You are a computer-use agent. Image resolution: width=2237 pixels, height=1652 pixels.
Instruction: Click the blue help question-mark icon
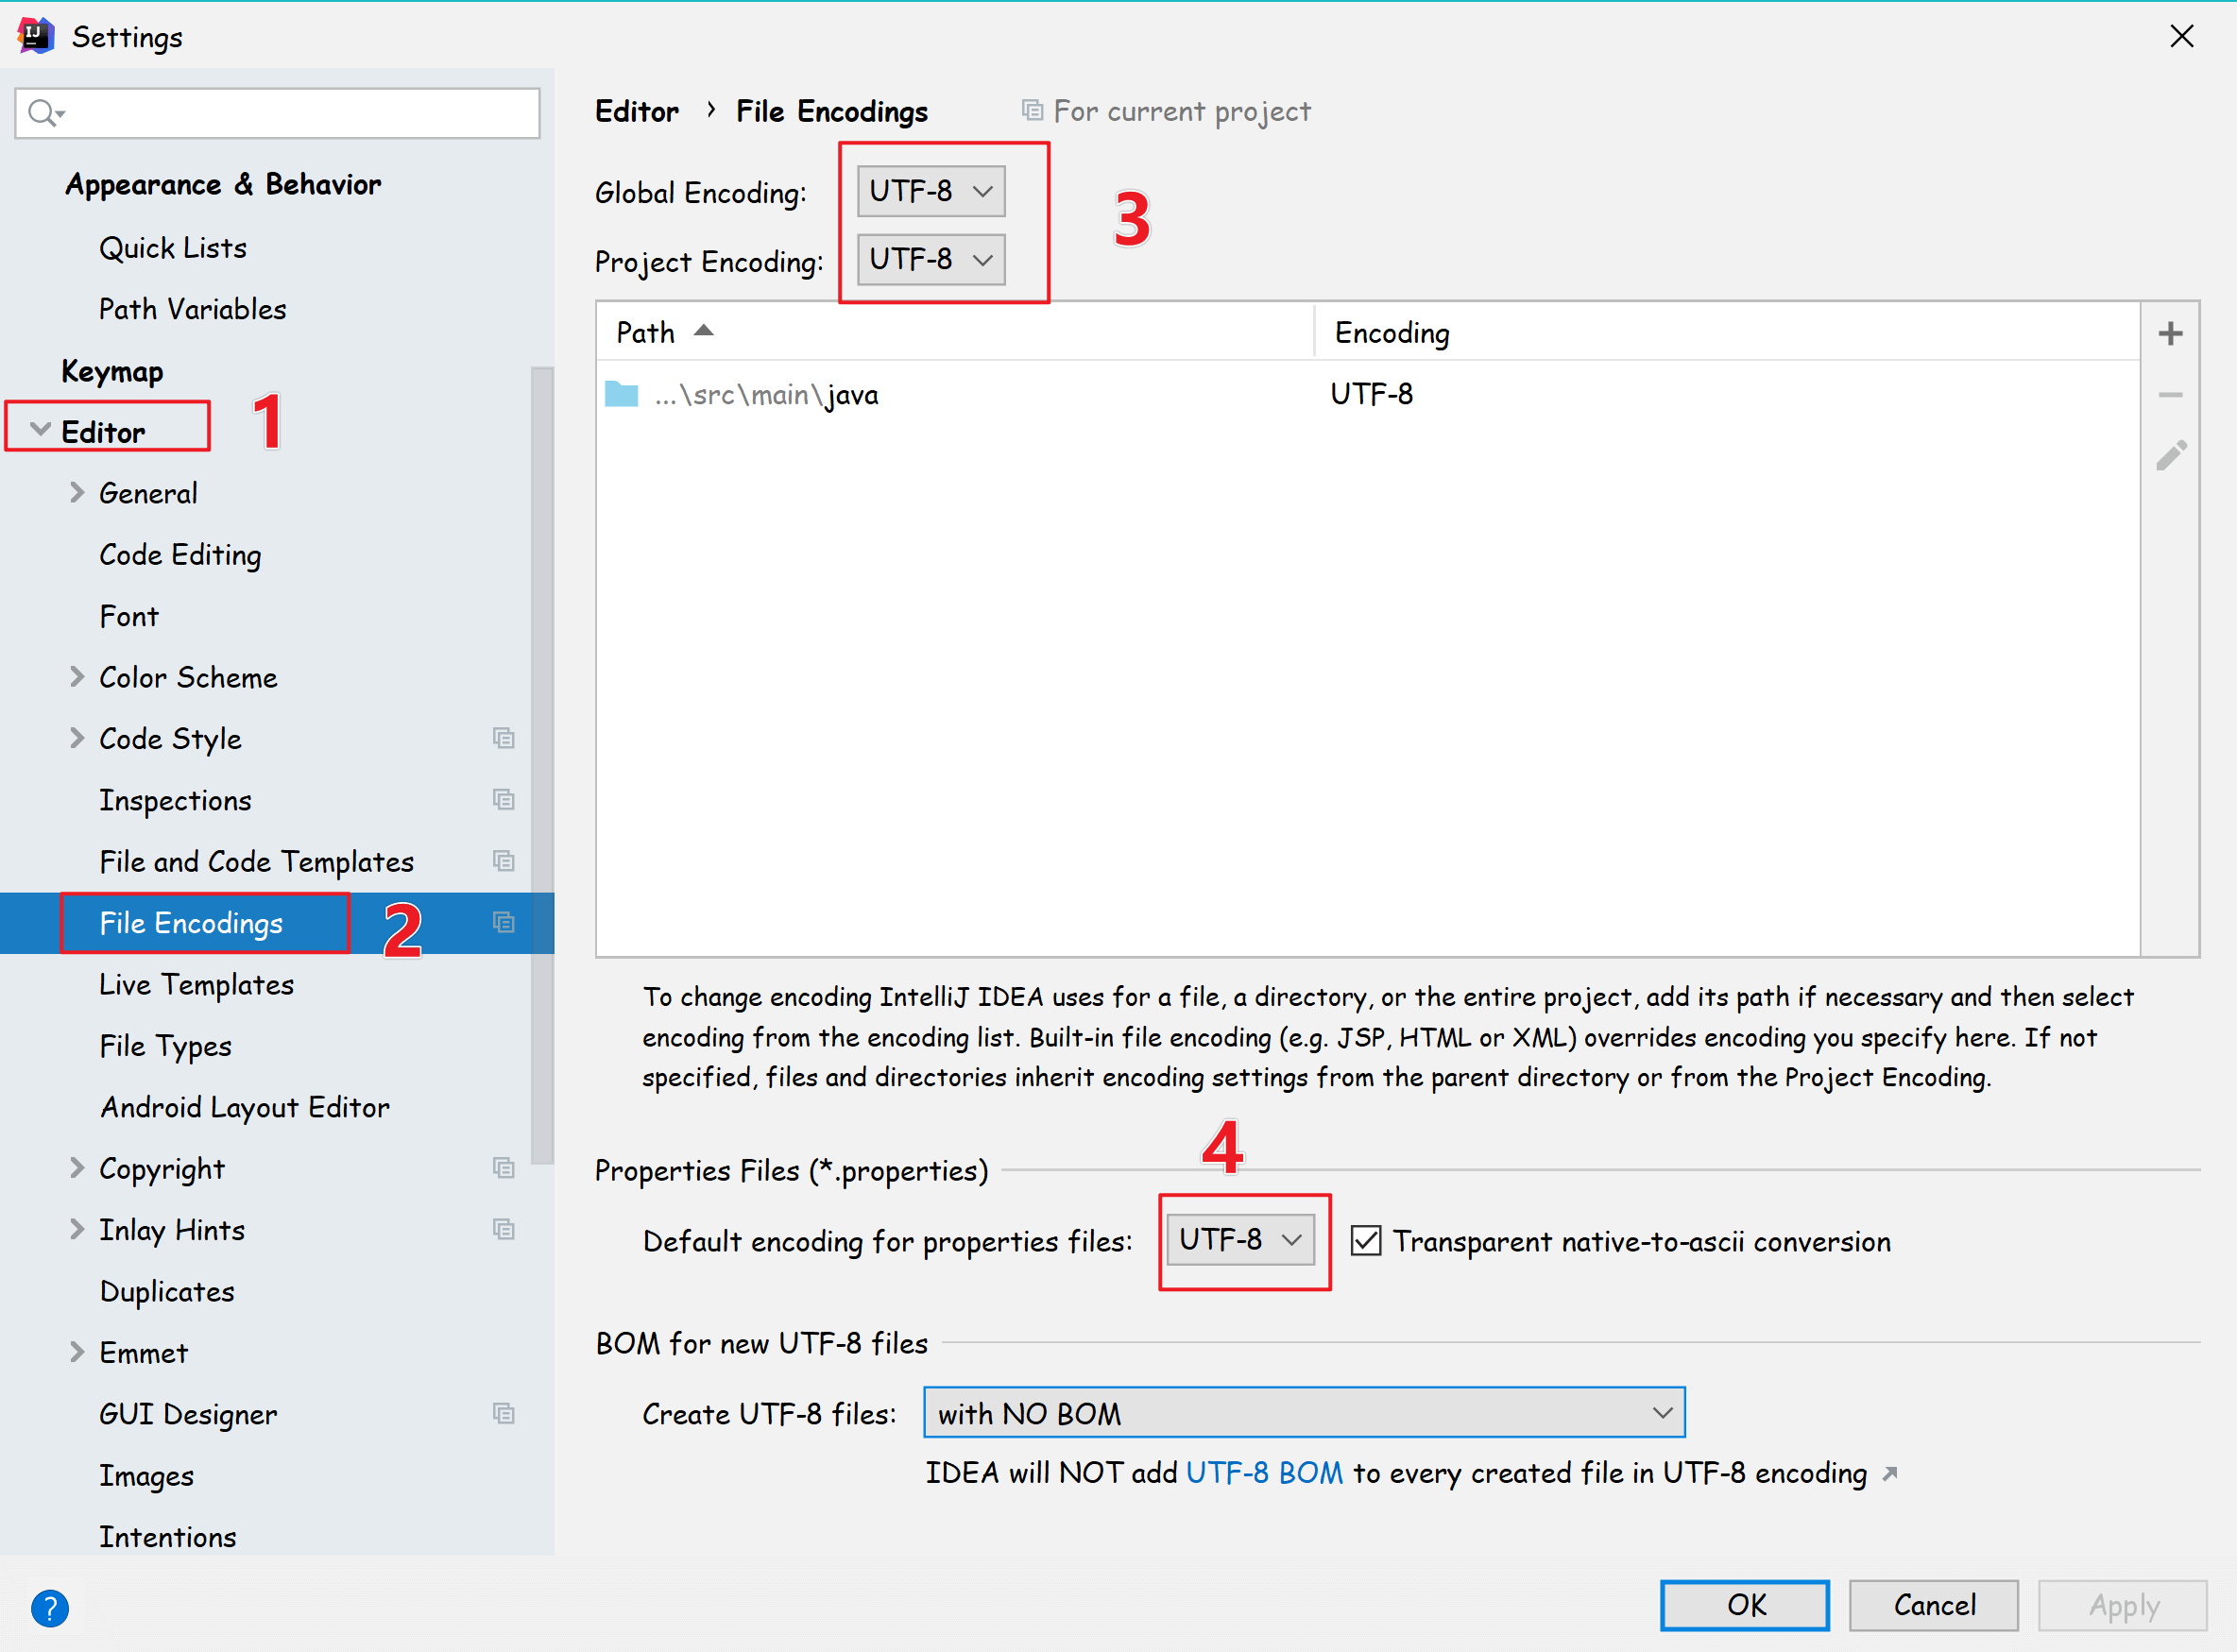(49, 1608)
